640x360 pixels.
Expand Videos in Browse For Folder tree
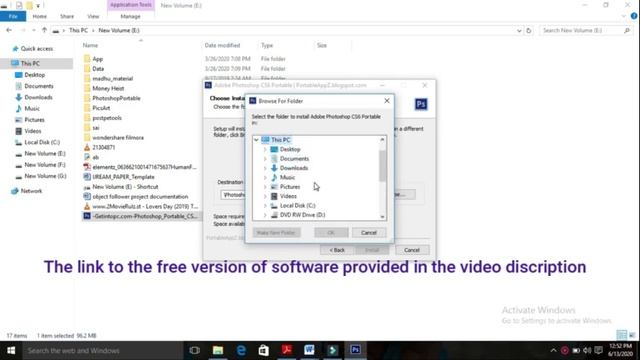(265, 196)
